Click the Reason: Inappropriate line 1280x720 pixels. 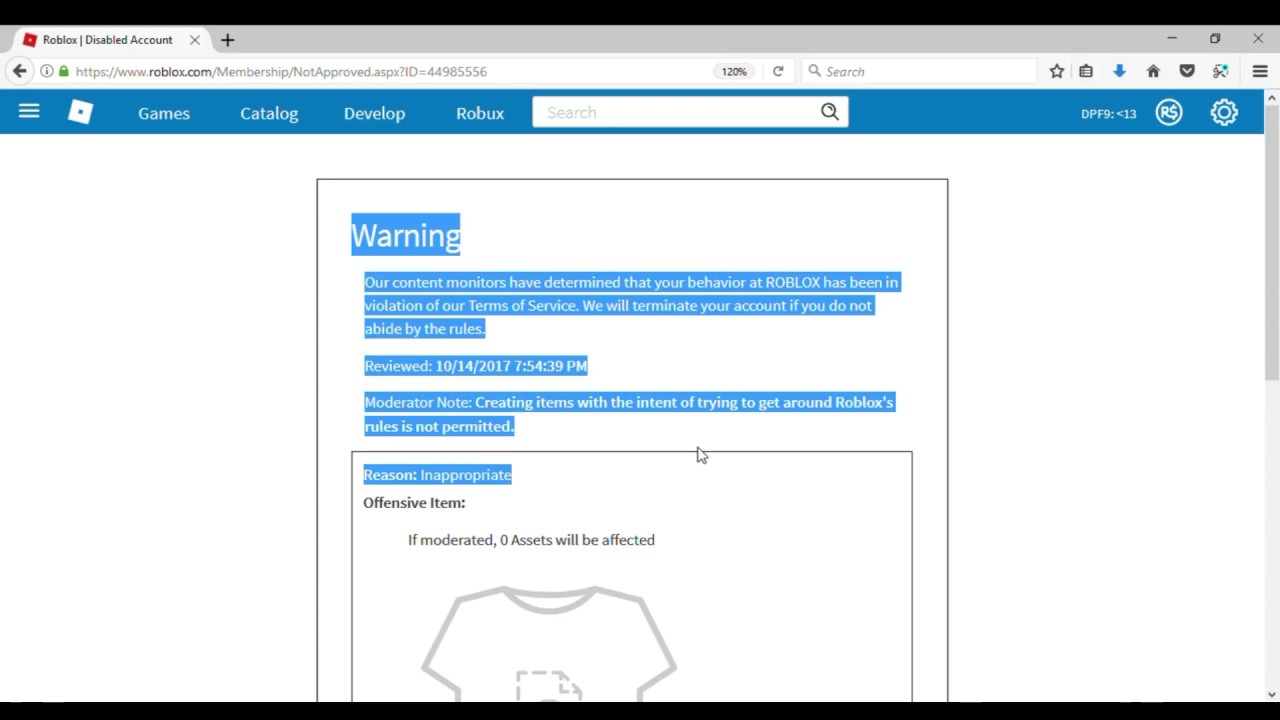[x=437, y=475]
